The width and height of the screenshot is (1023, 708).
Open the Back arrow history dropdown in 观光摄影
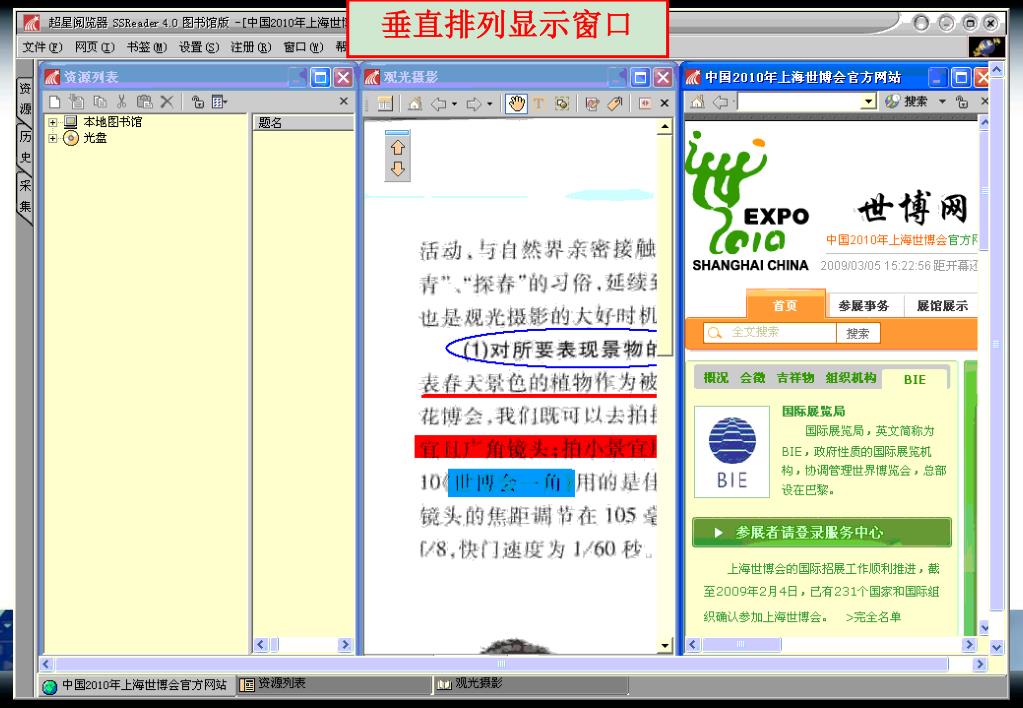pyautogui.click(x=454, y=104)
